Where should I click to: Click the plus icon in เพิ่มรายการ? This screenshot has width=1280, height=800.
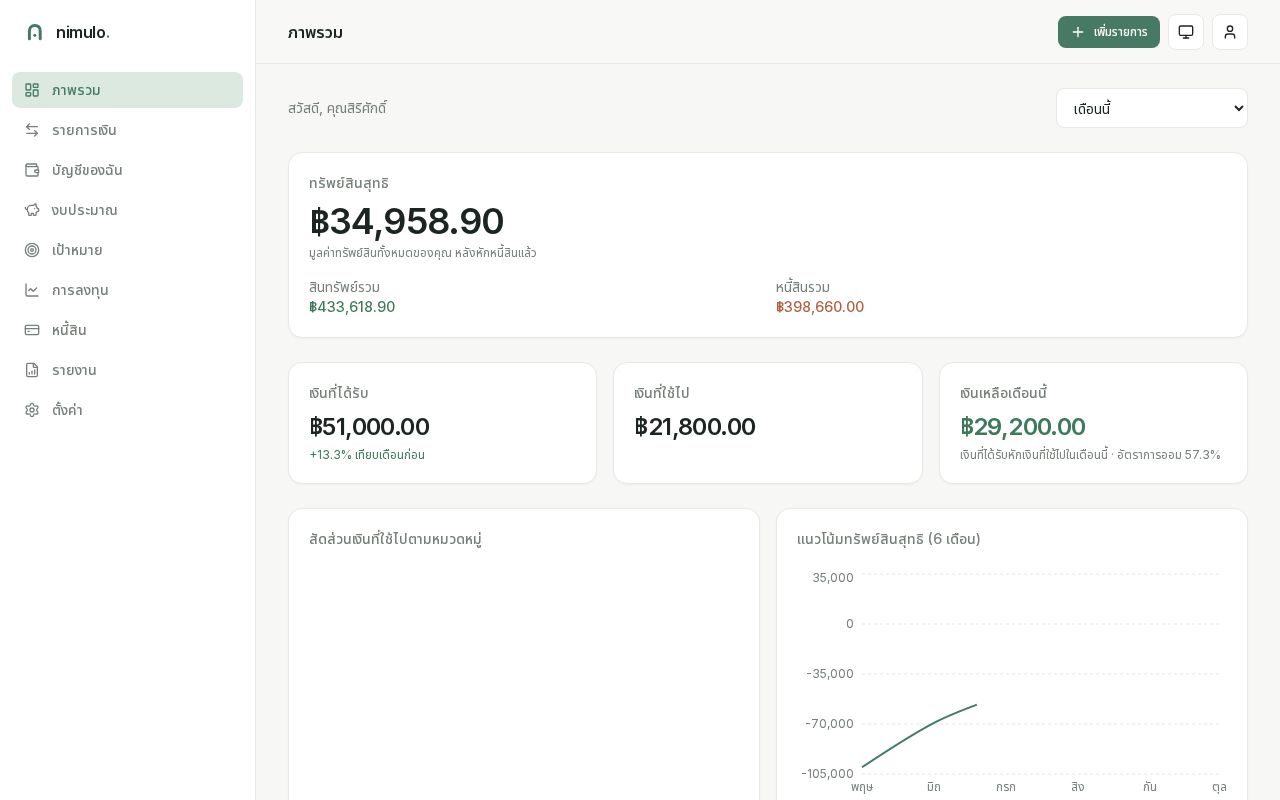(1078, 32)
